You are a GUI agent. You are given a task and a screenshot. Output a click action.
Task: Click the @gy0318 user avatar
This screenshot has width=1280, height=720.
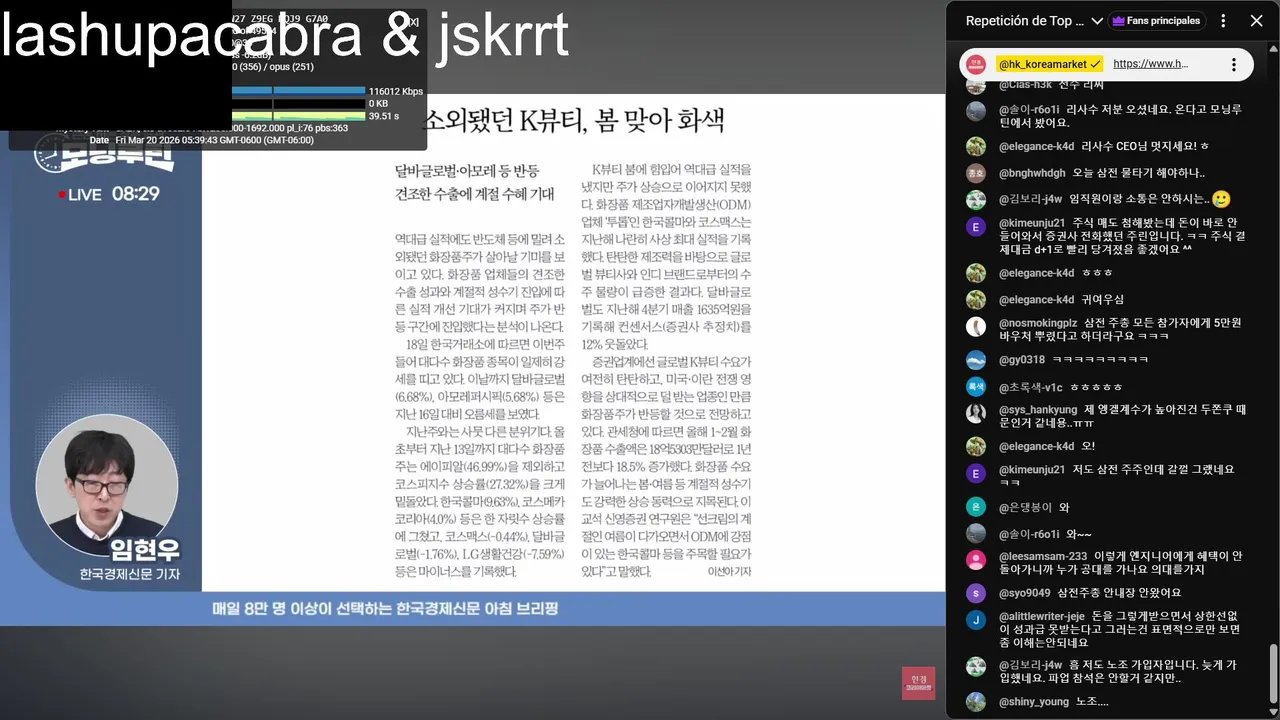point(976,360)
